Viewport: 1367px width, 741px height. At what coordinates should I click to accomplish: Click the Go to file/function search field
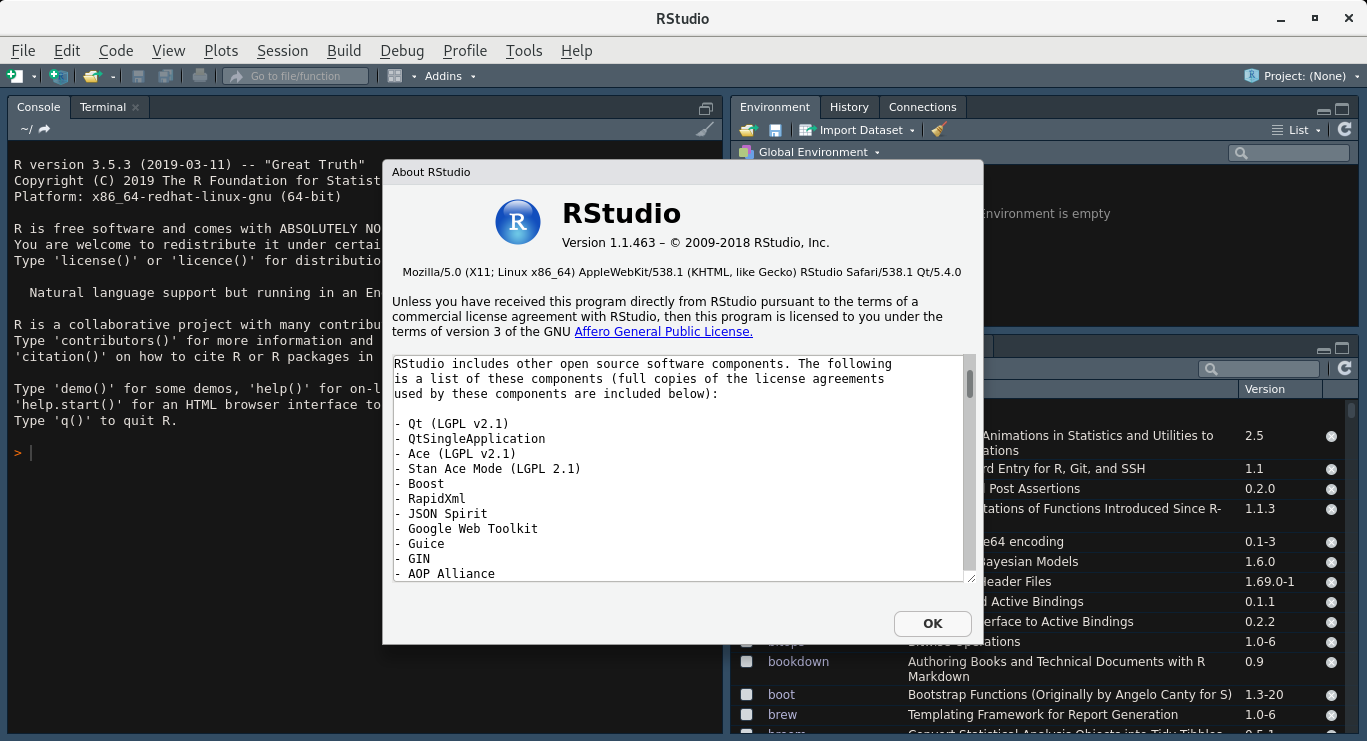[x=295, y=75]
